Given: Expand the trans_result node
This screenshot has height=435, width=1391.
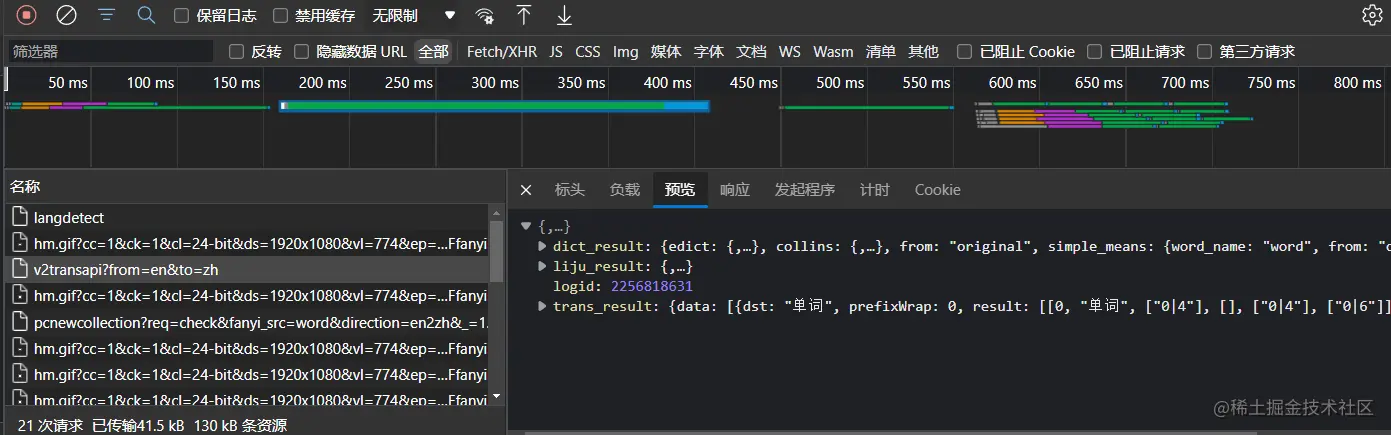Looking at the screenshot, I should (x=543, y=306).
